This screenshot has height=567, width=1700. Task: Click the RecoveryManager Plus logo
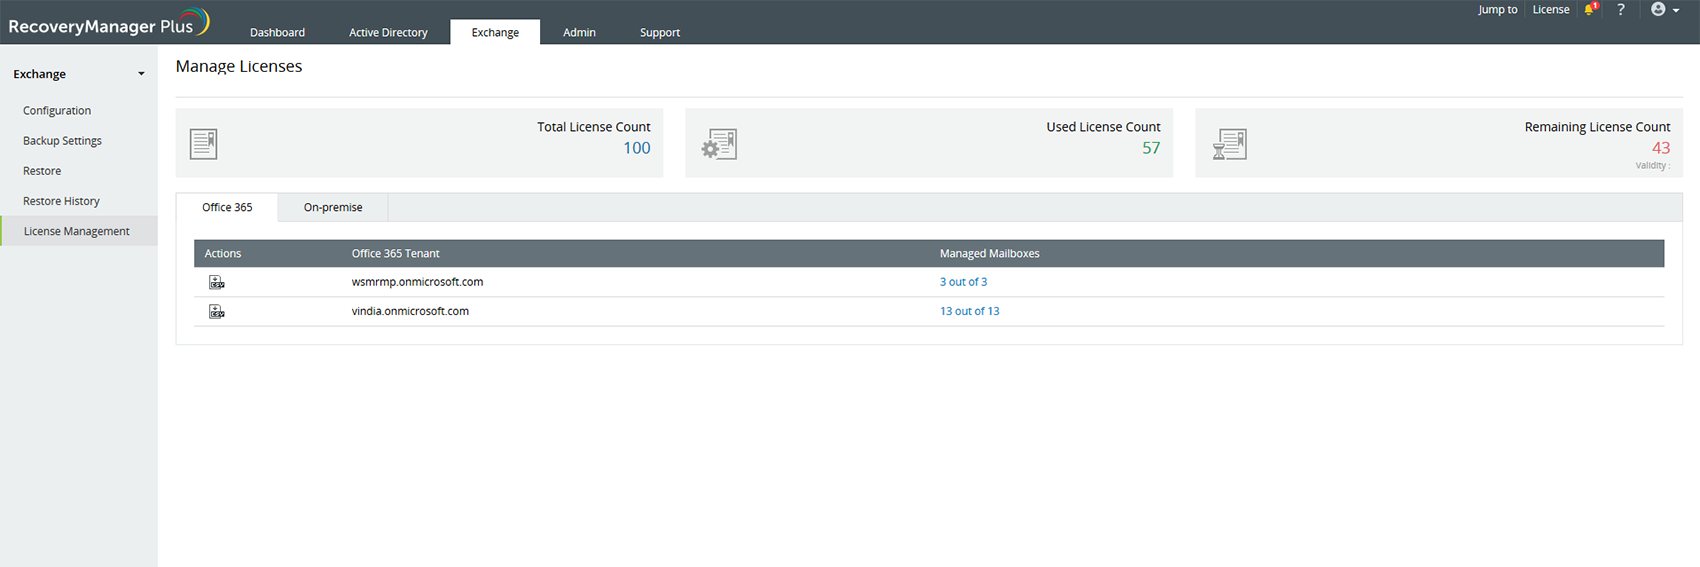(x=108, y=23)
